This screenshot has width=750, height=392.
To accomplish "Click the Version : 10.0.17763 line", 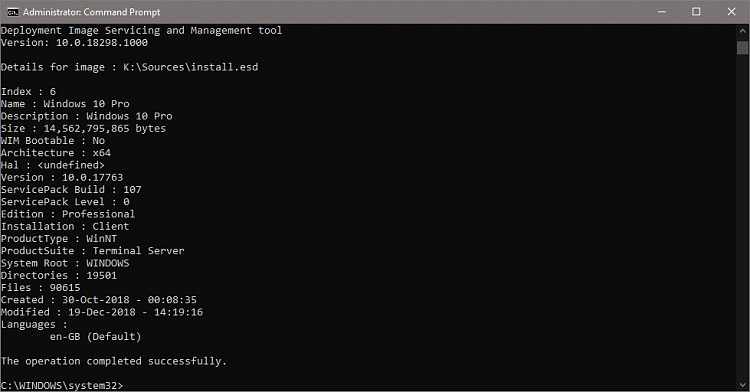I will tap(62, 177).
